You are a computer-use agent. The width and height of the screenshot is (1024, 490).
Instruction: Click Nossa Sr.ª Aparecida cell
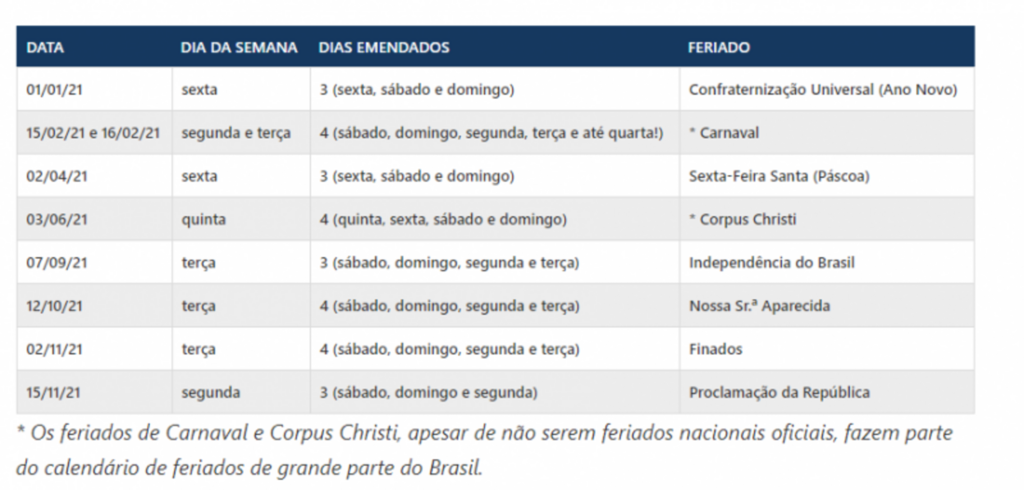[827, 305]
